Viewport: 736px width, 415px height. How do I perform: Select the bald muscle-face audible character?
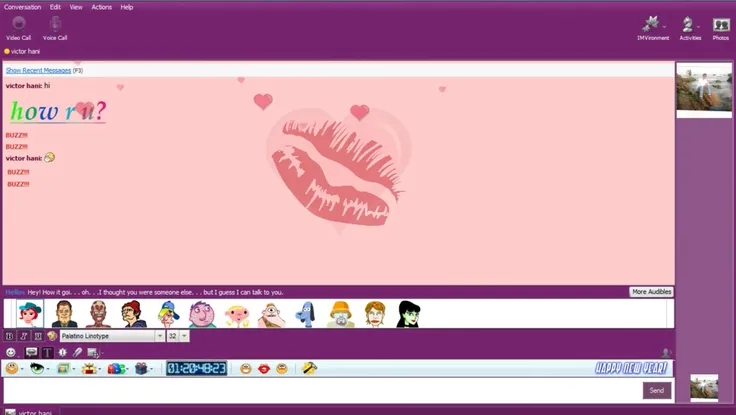click(99, 314)
